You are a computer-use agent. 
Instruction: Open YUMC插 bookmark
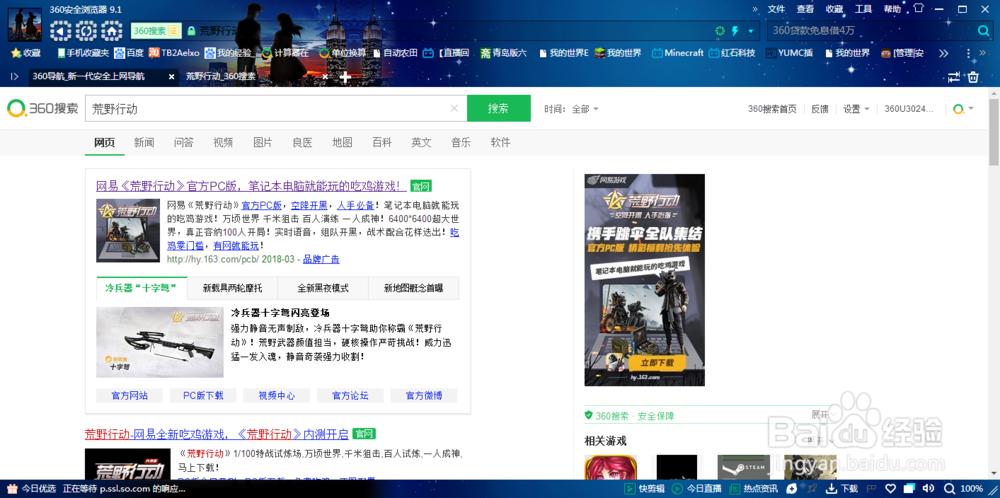[x=790, y=53]
